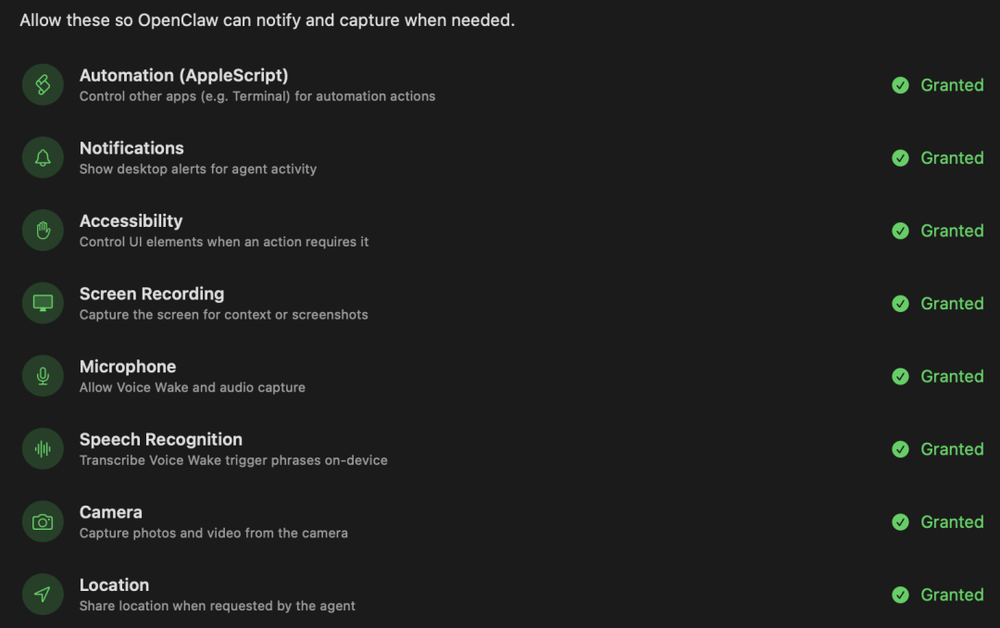
Task: Click Granted status for Speech Recognition
Action: 951,449
